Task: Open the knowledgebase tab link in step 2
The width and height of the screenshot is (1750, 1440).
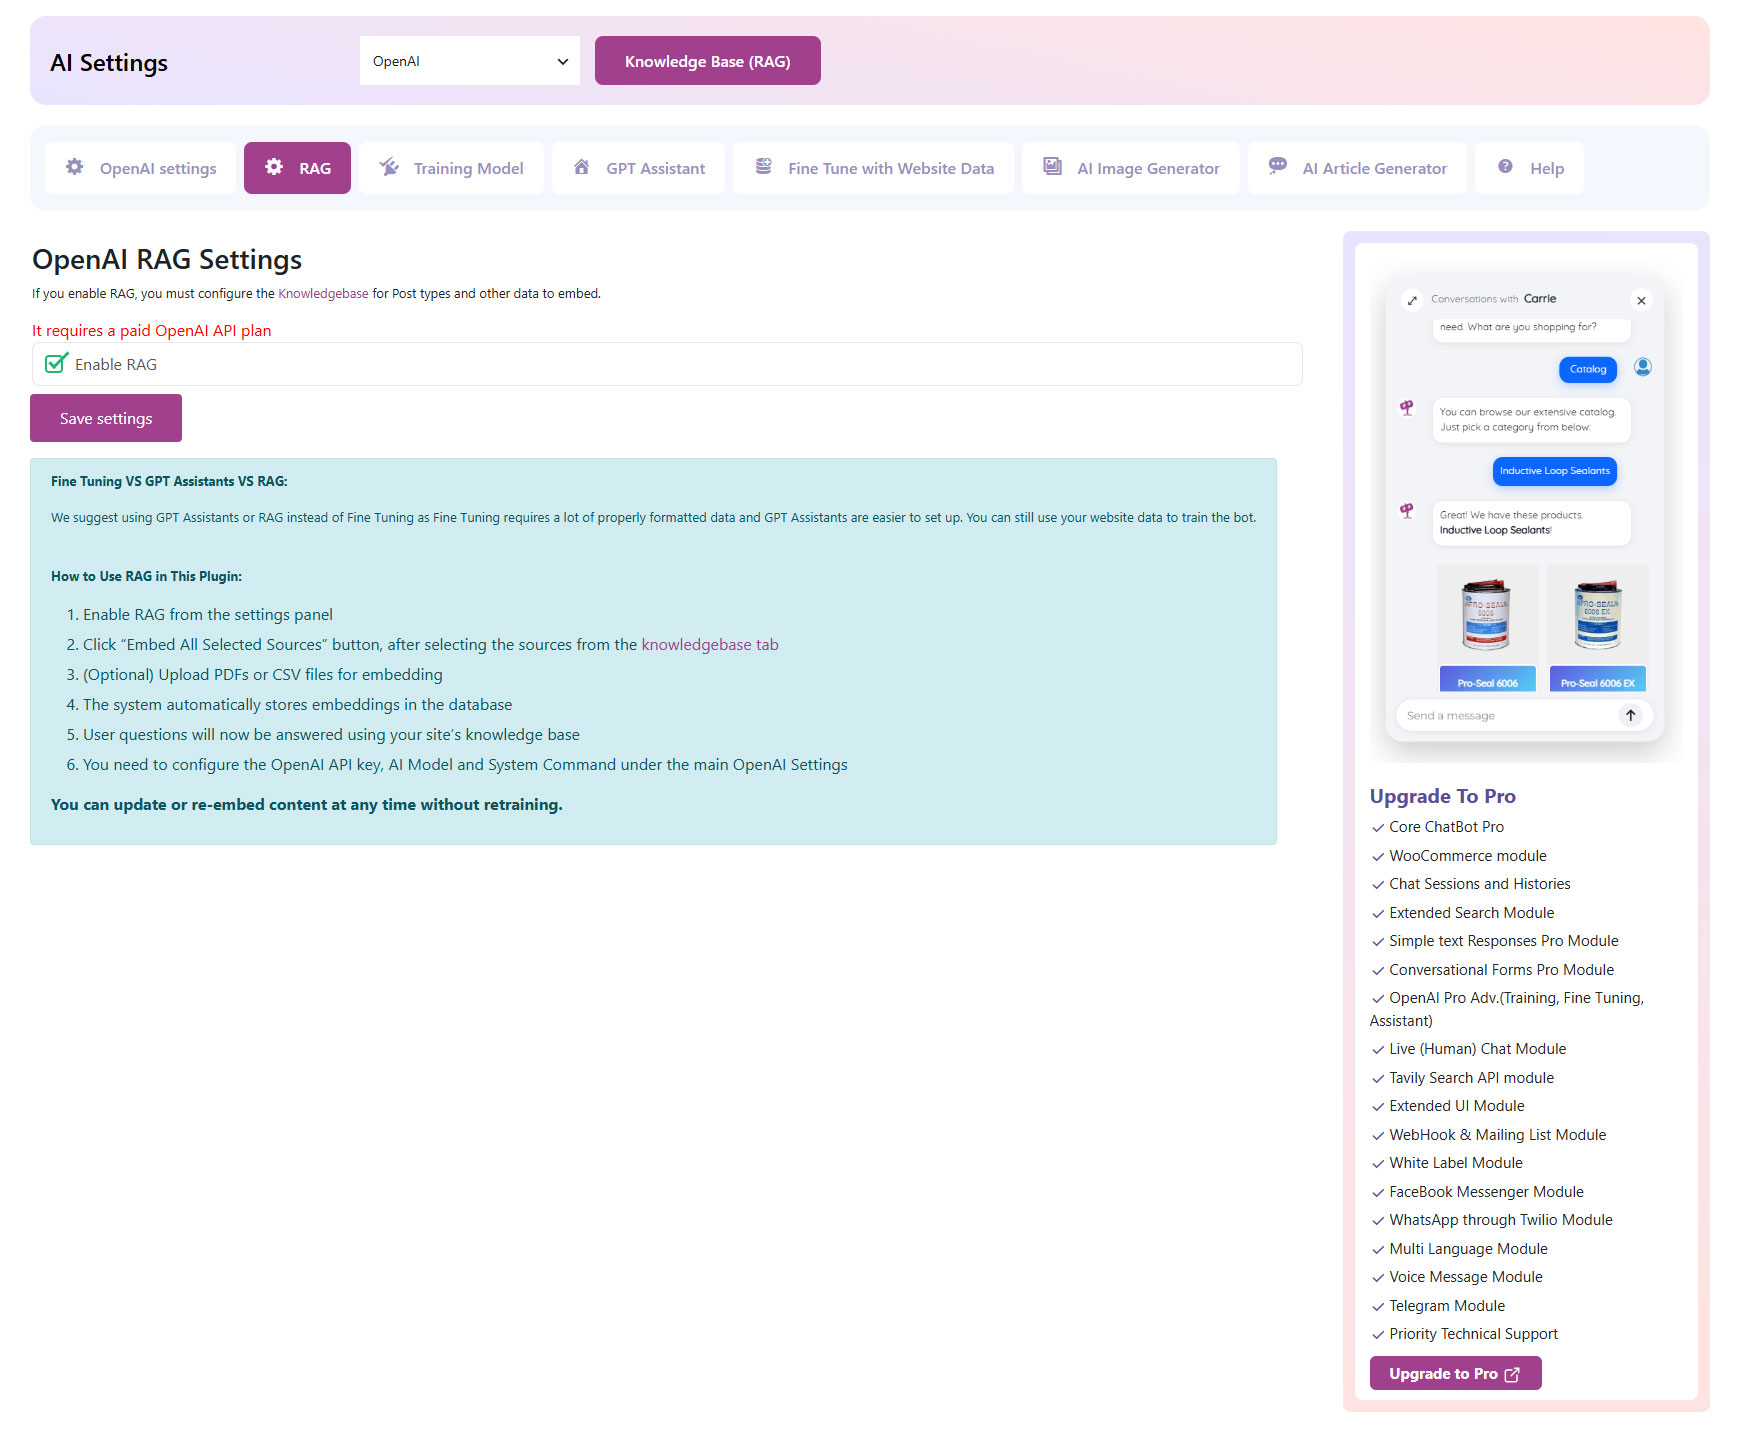Action: 710,645
